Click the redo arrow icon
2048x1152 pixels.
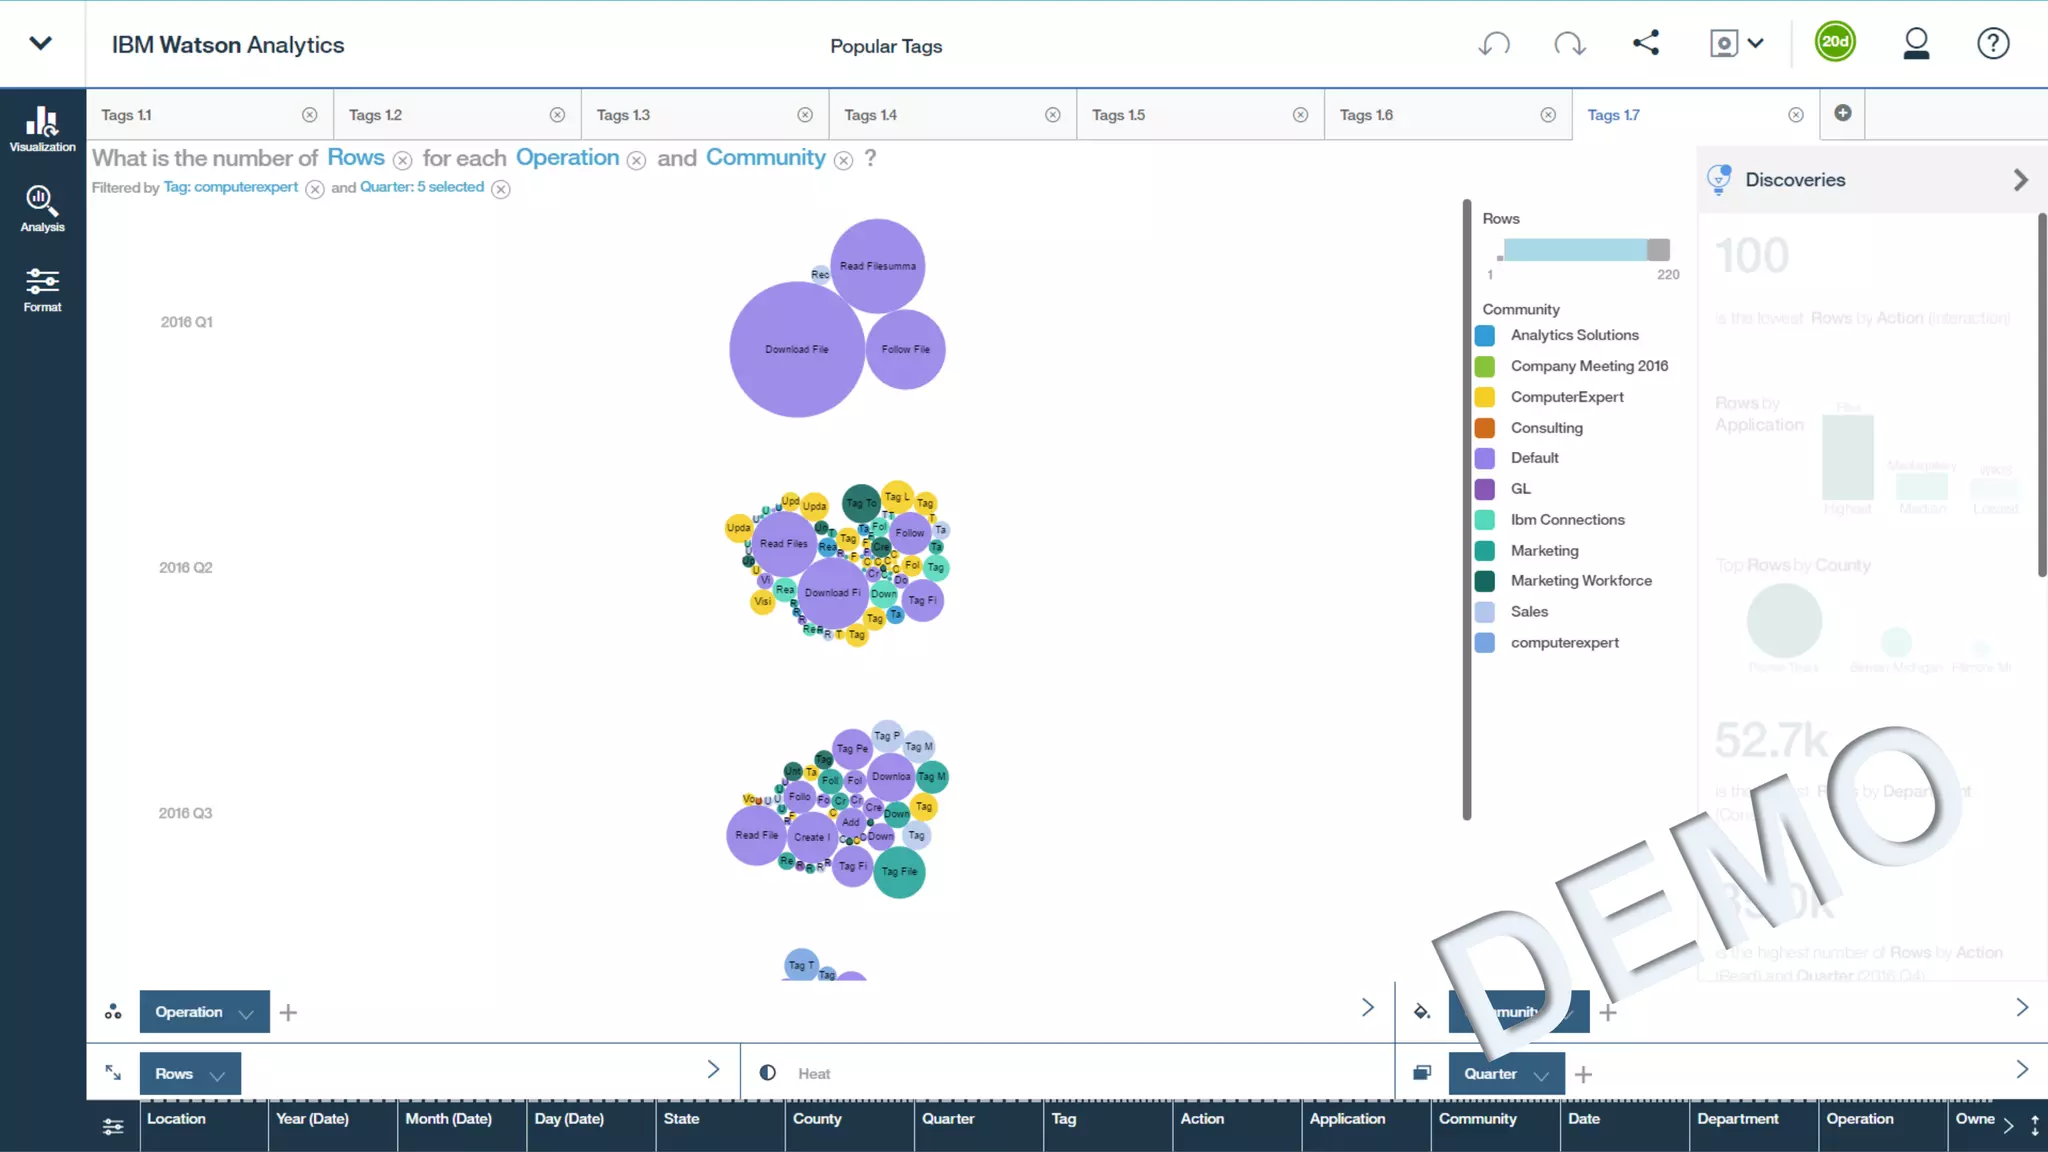pyautogui.click(x=1569, y=44)
